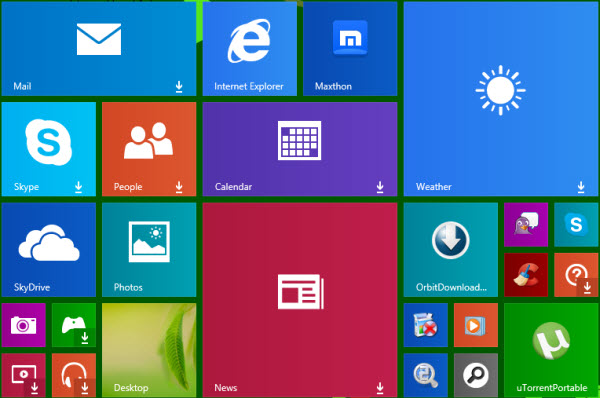The width and height of the screenshot is (600, 398).
Task: Open the Calendar tile
Action: (300, 149)
